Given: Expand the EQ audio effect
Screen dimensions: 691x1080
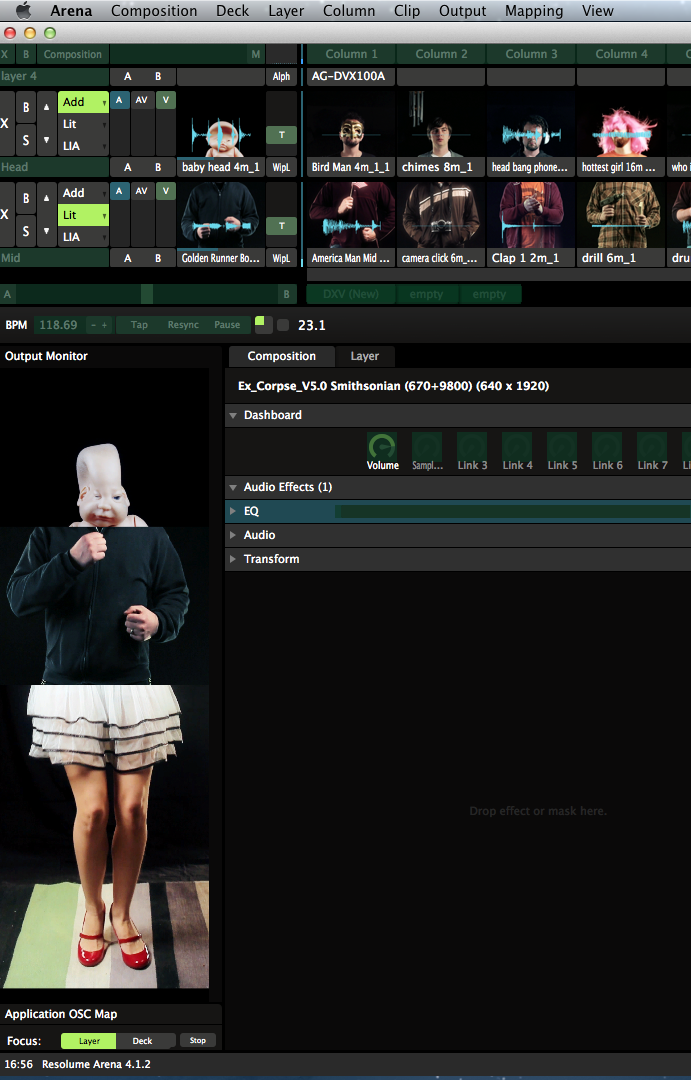Looking at the screenshot, I should point(234,511).
